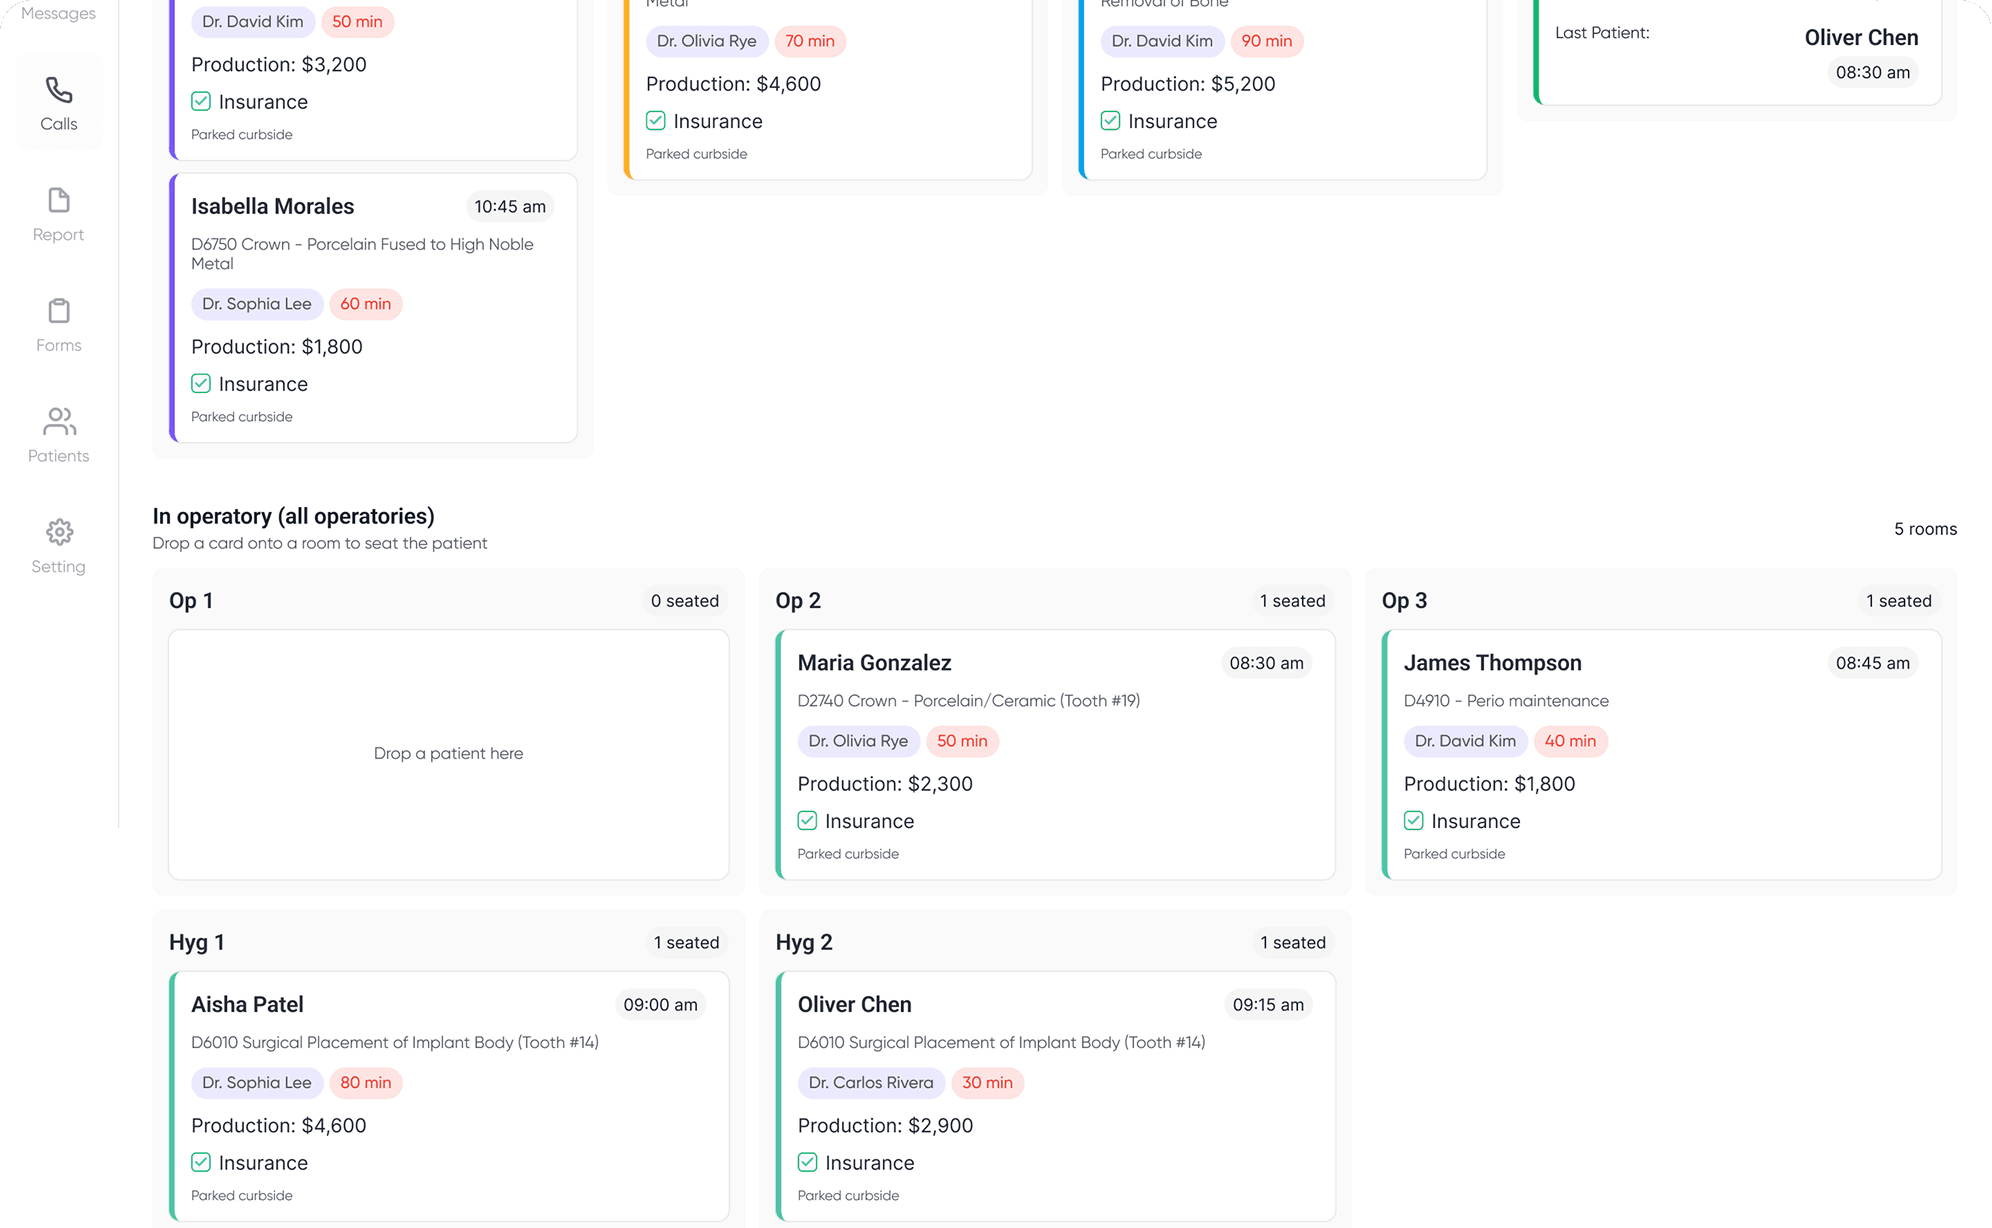This screenshot has height=1228, width=1992.
Task: Open the Aisha Patel patient card
Action: pyautogui.click(x=247, y=1004)
